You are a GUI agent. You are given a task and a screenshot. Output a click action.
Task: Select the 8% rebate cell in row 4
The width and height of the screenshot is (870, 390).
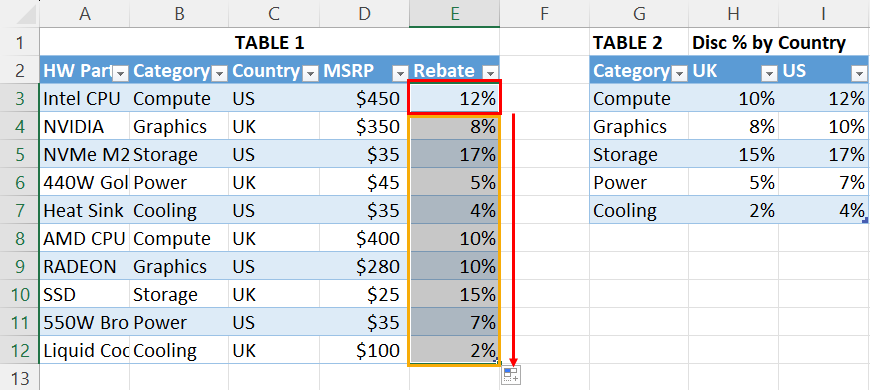(454, 126)
